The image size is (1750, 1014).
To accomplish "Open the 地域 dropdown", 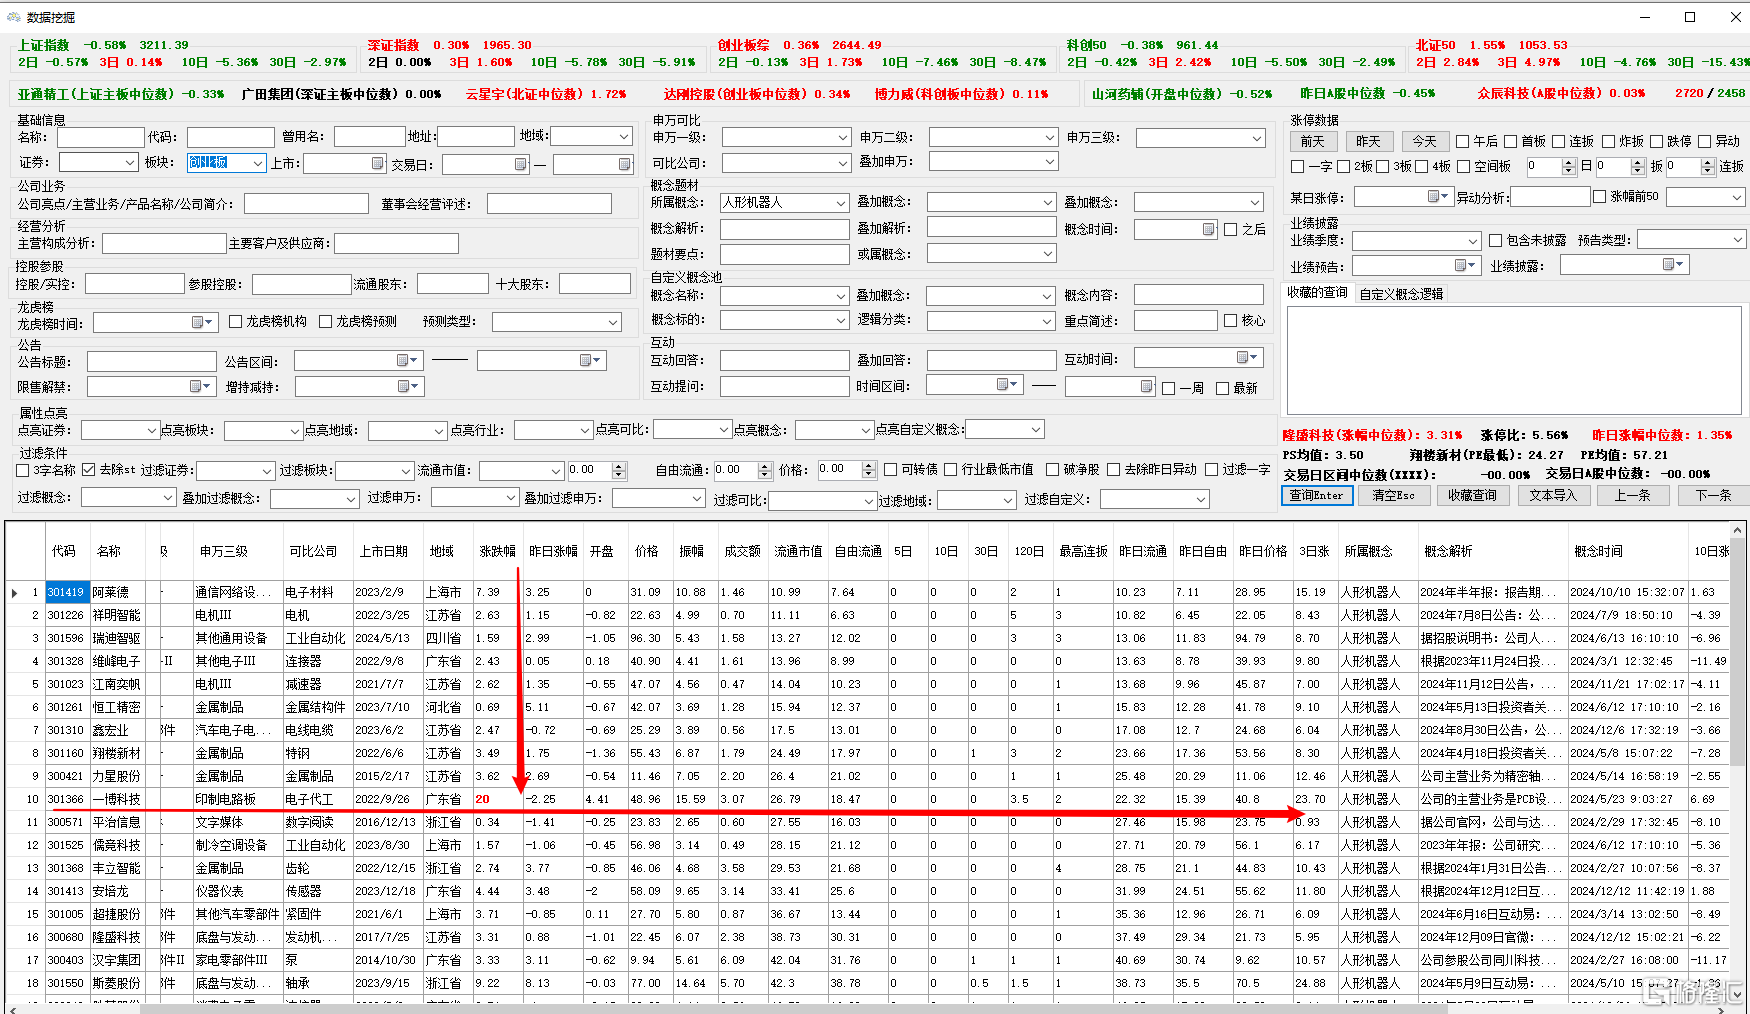I will (x=624, y=136).
